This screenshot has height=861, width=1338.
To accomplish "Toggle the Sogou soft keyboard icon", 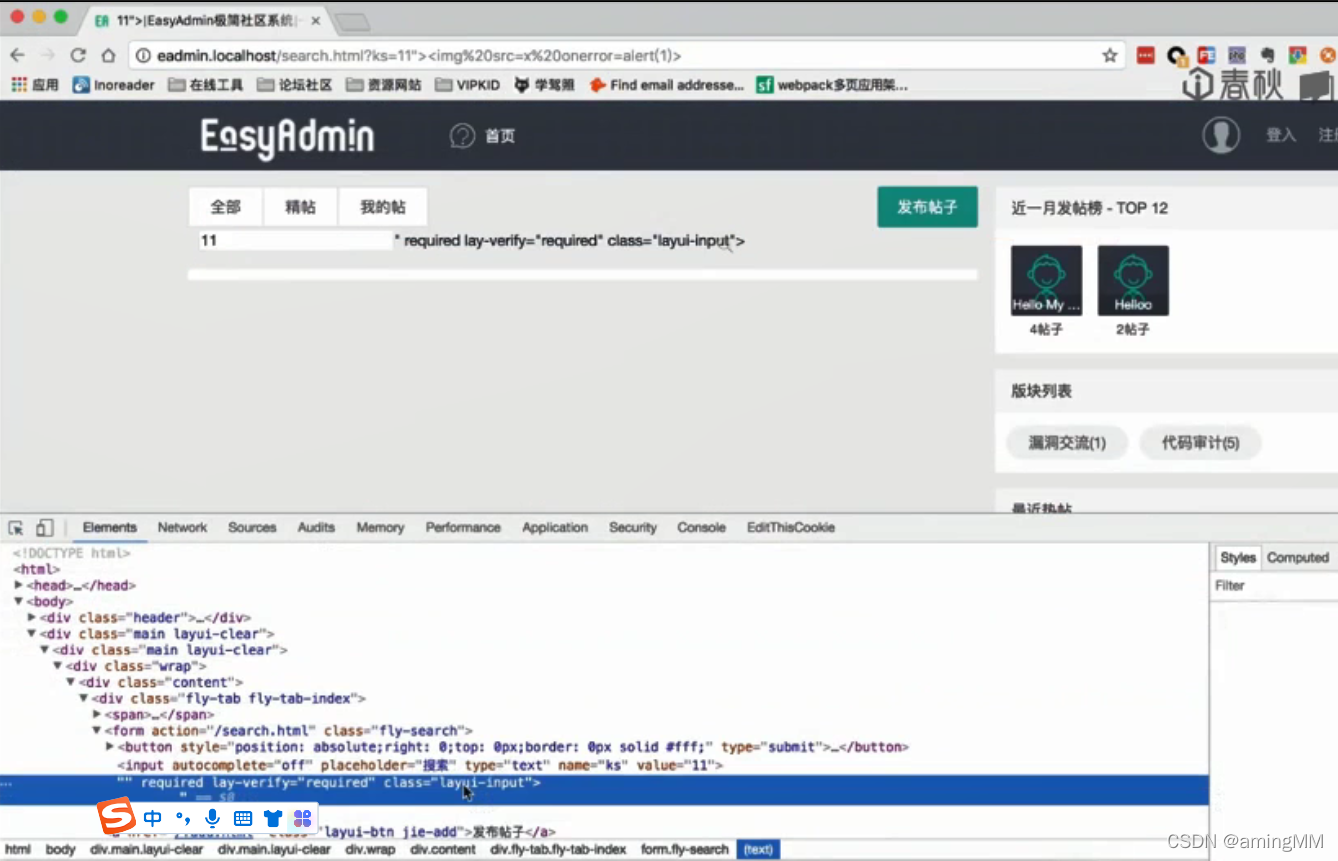I will pos(242,818).
